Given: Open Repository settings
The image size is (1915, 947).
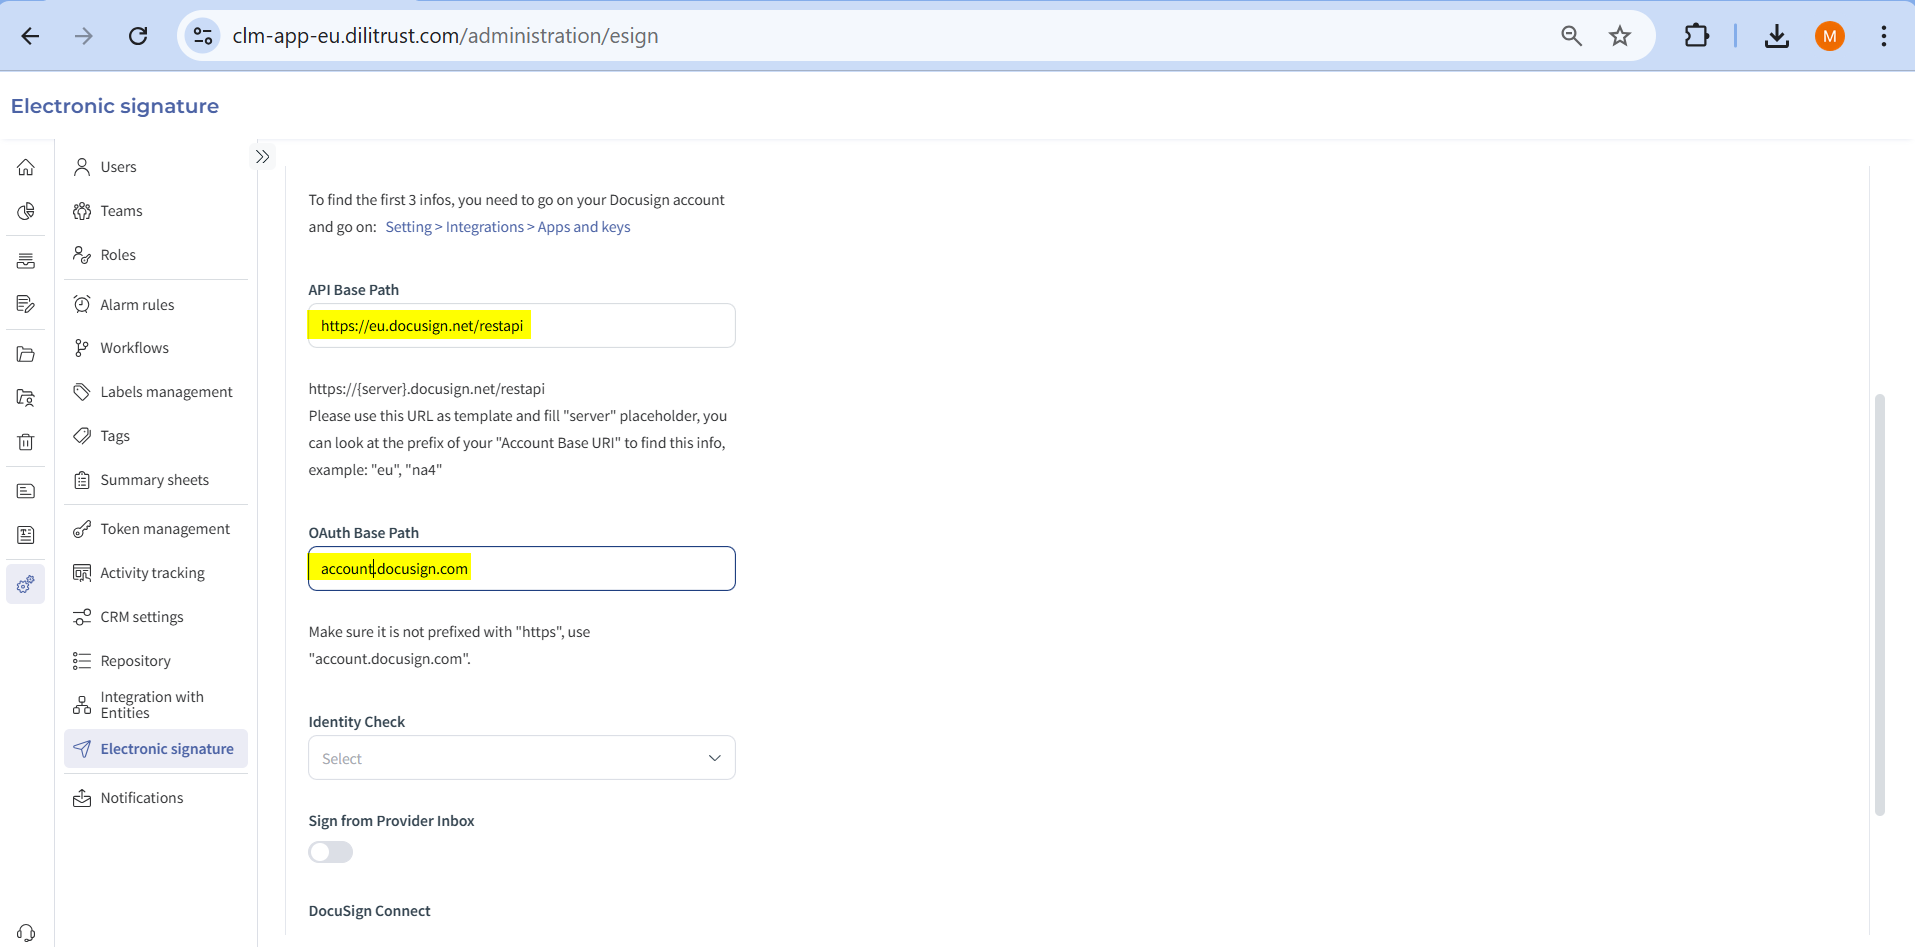Looking at the screenshot, I should 156,661.
